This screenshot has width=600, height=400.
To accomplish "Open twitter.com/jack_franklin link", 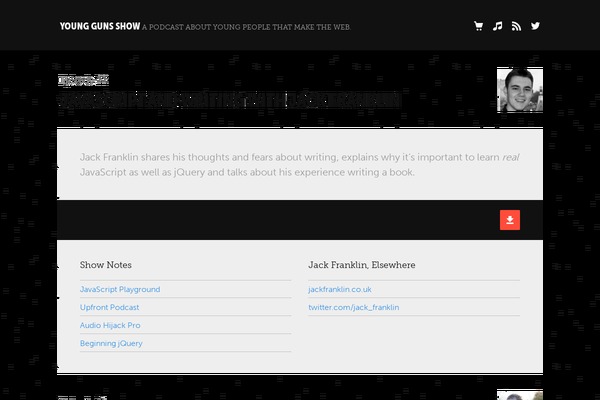I will tap(354, 307).
